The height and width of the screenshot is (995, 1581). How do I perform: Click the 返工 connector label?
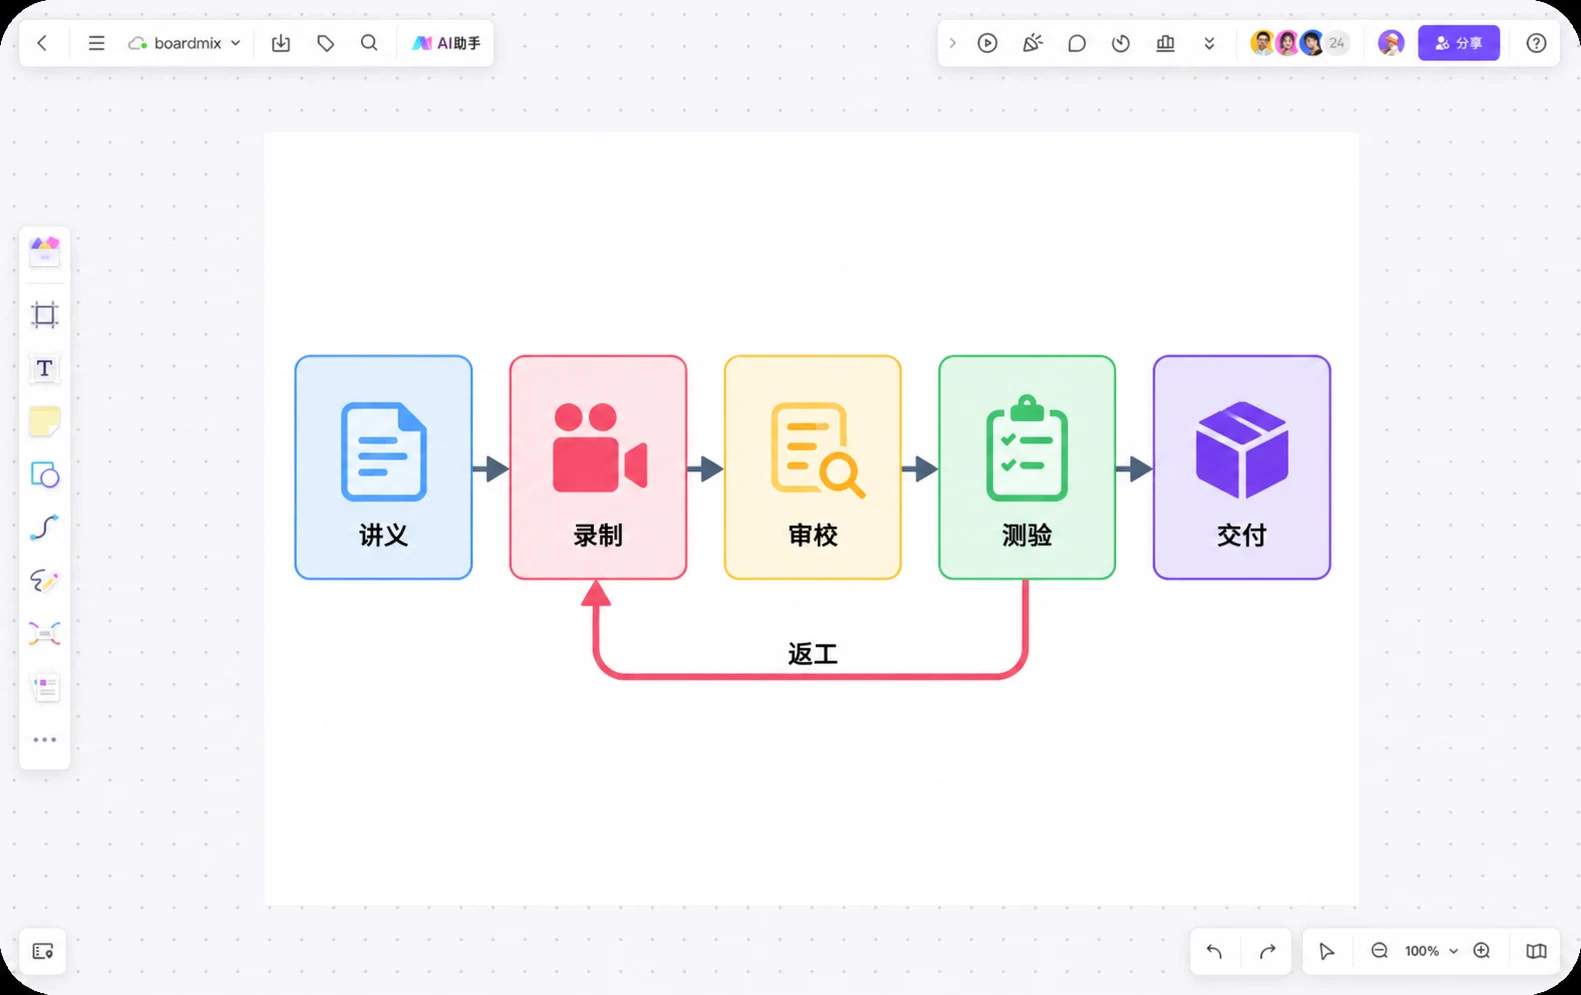[812, 654]
